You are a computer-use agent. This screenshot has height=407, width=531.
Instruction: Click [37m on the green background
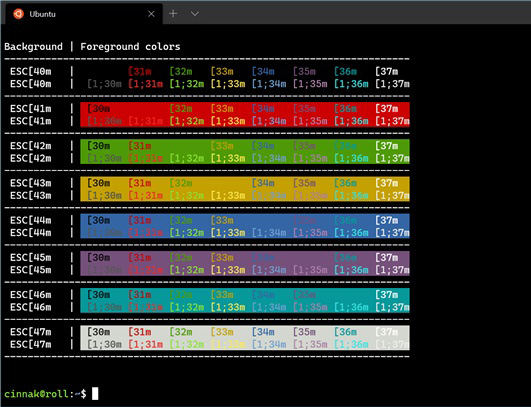click(x=387, y=146)
